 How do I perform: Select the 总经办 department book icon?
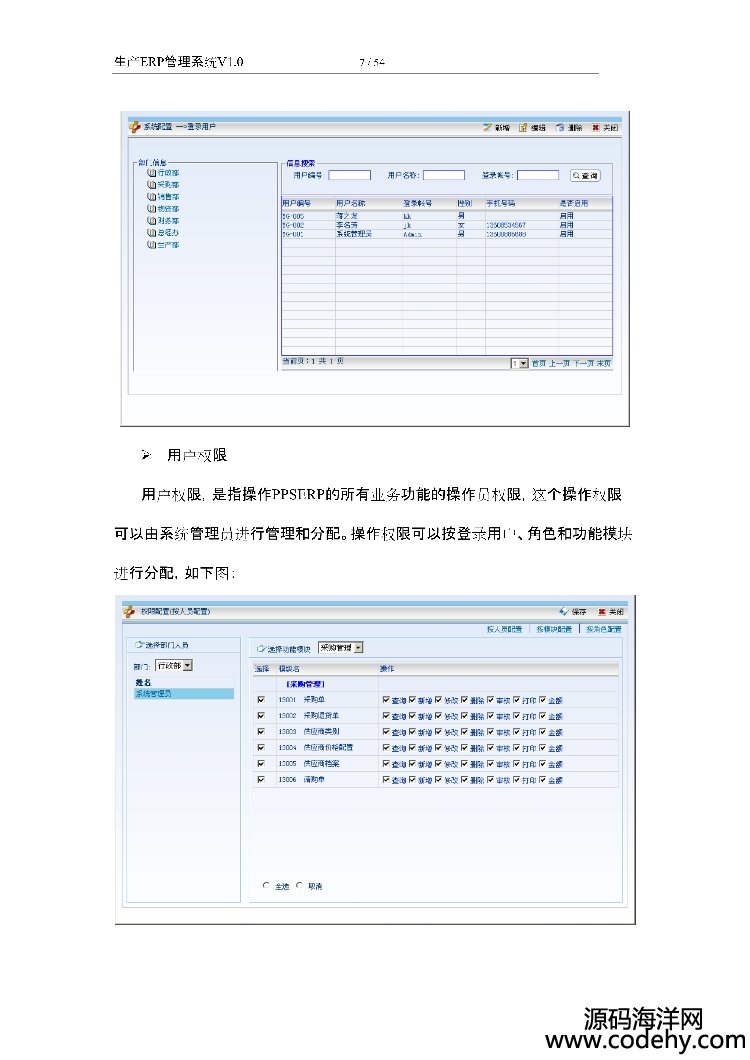151,233
